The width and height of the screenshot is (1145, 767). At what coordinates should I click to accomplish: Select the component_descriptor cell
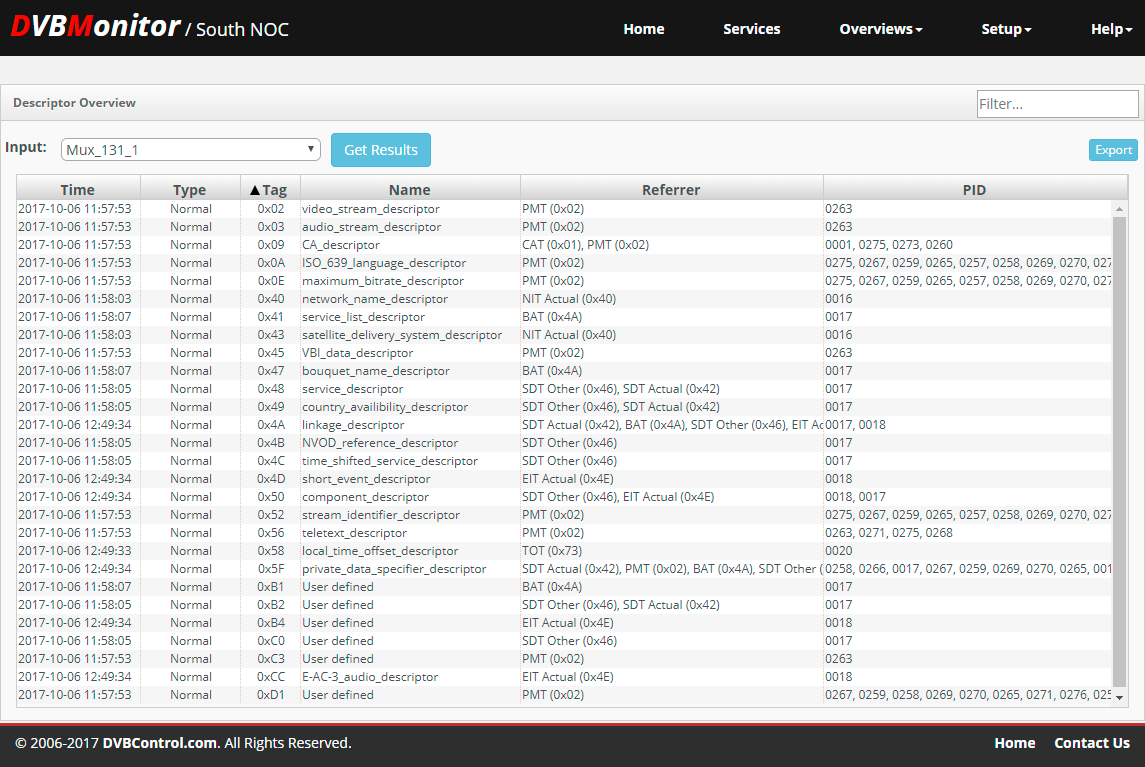365,497
